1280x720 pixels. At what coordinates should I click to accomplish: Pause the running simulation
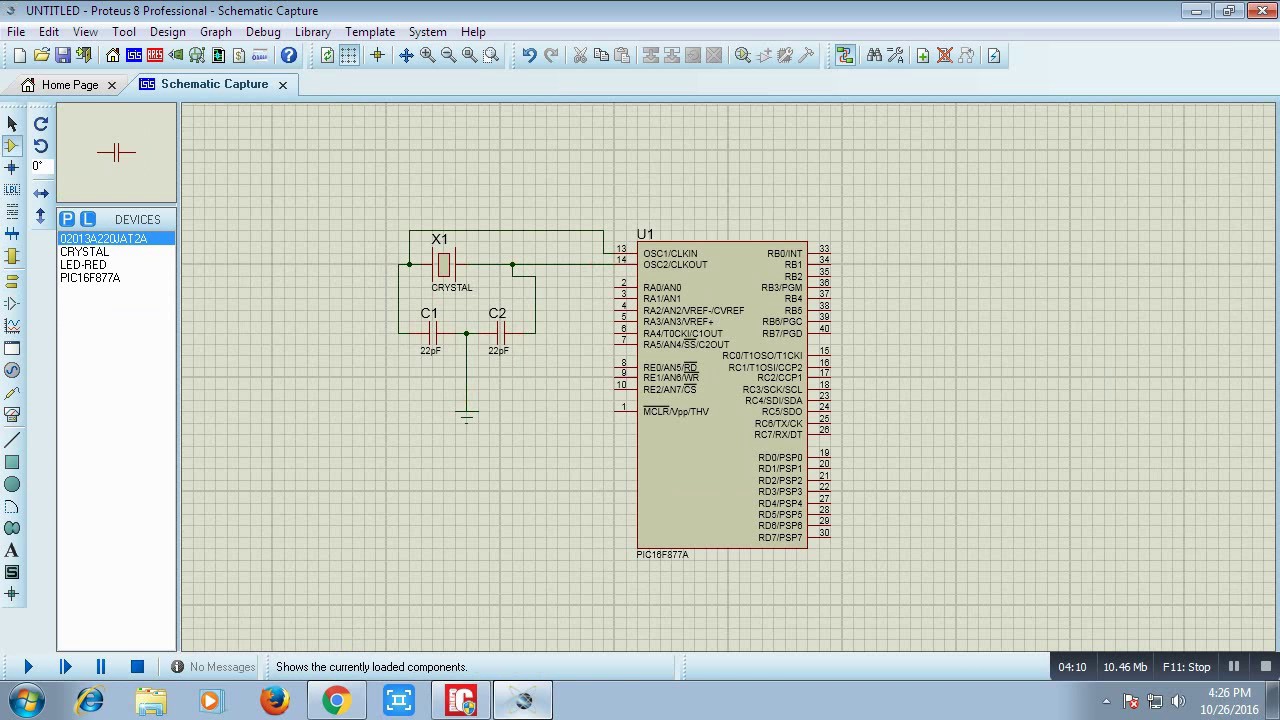pos(101,666)
